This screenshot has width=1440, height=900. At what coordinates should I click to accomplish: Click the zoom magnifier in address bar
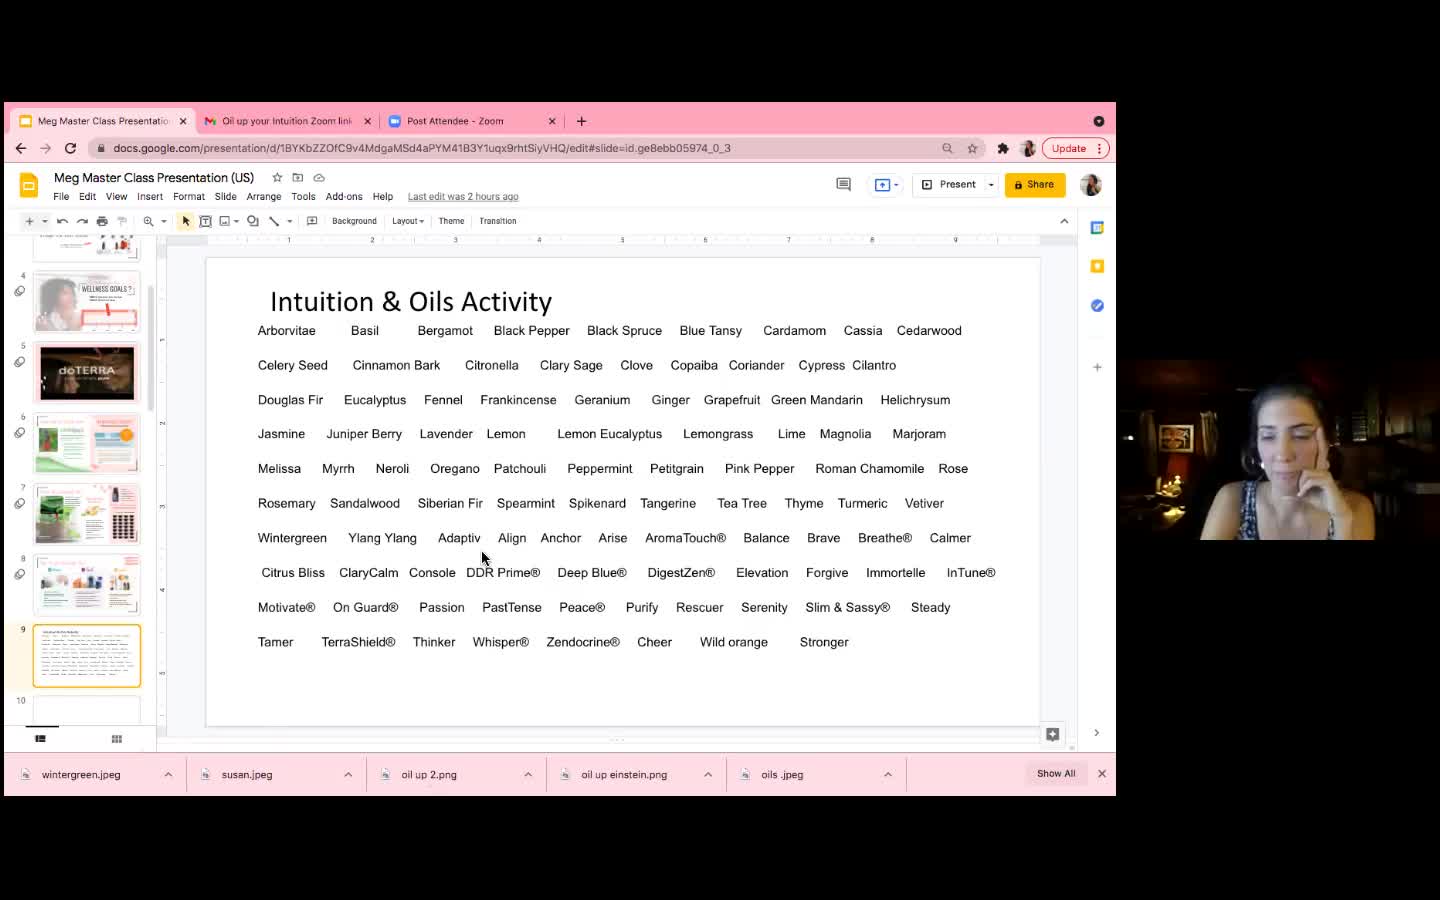[947, 148]
